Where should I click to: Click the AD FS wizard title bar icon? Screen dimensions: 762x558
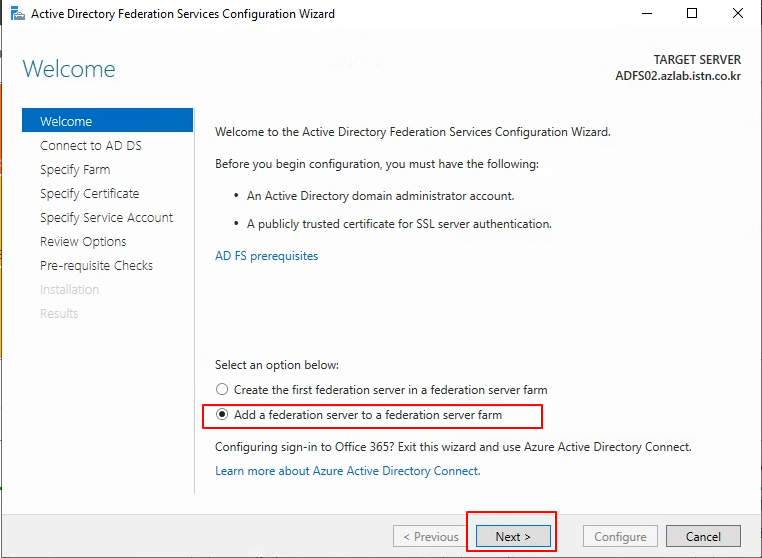tap(17, 14)
